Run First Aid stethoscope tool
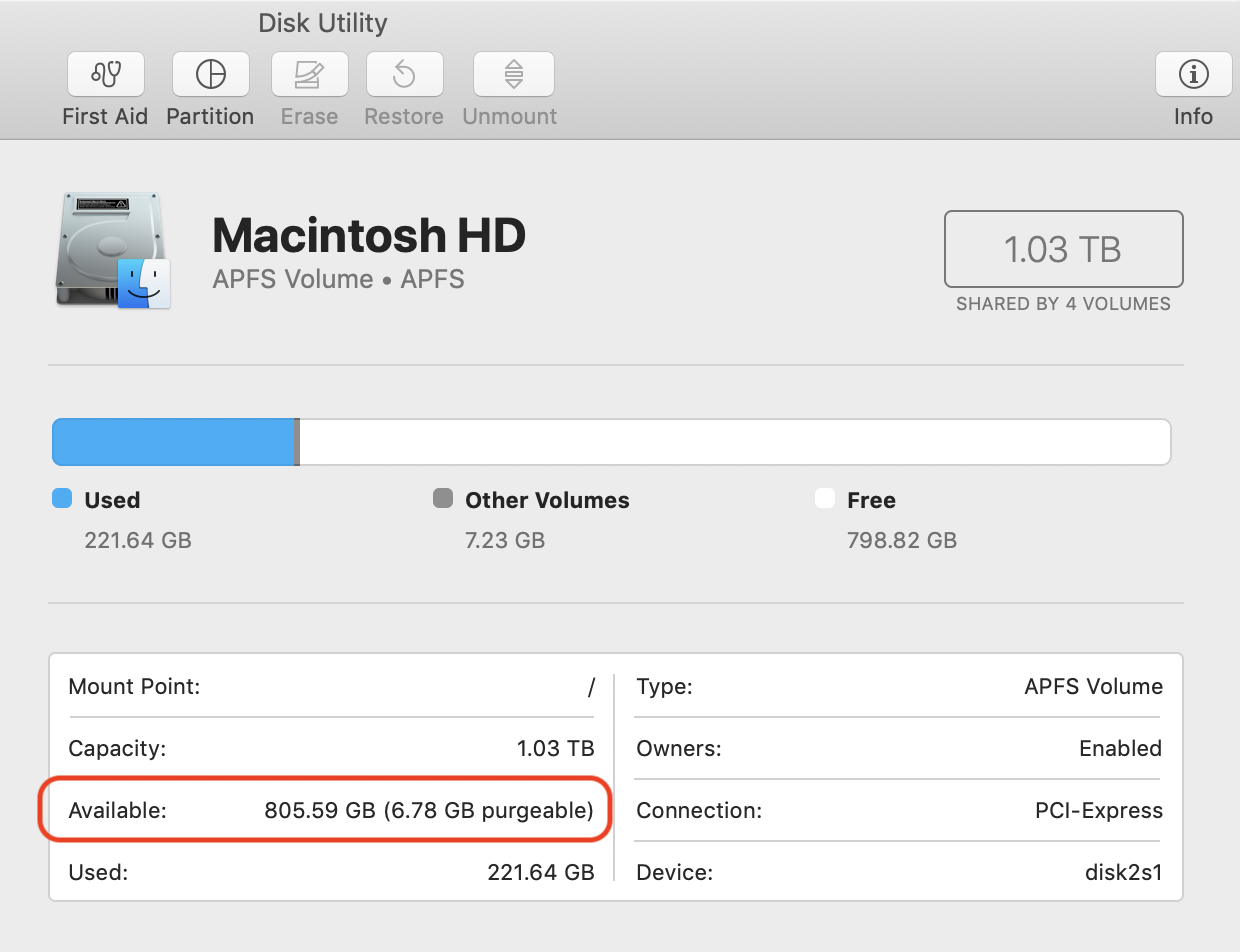This screenshot has height=952, width=1240. 105,74
